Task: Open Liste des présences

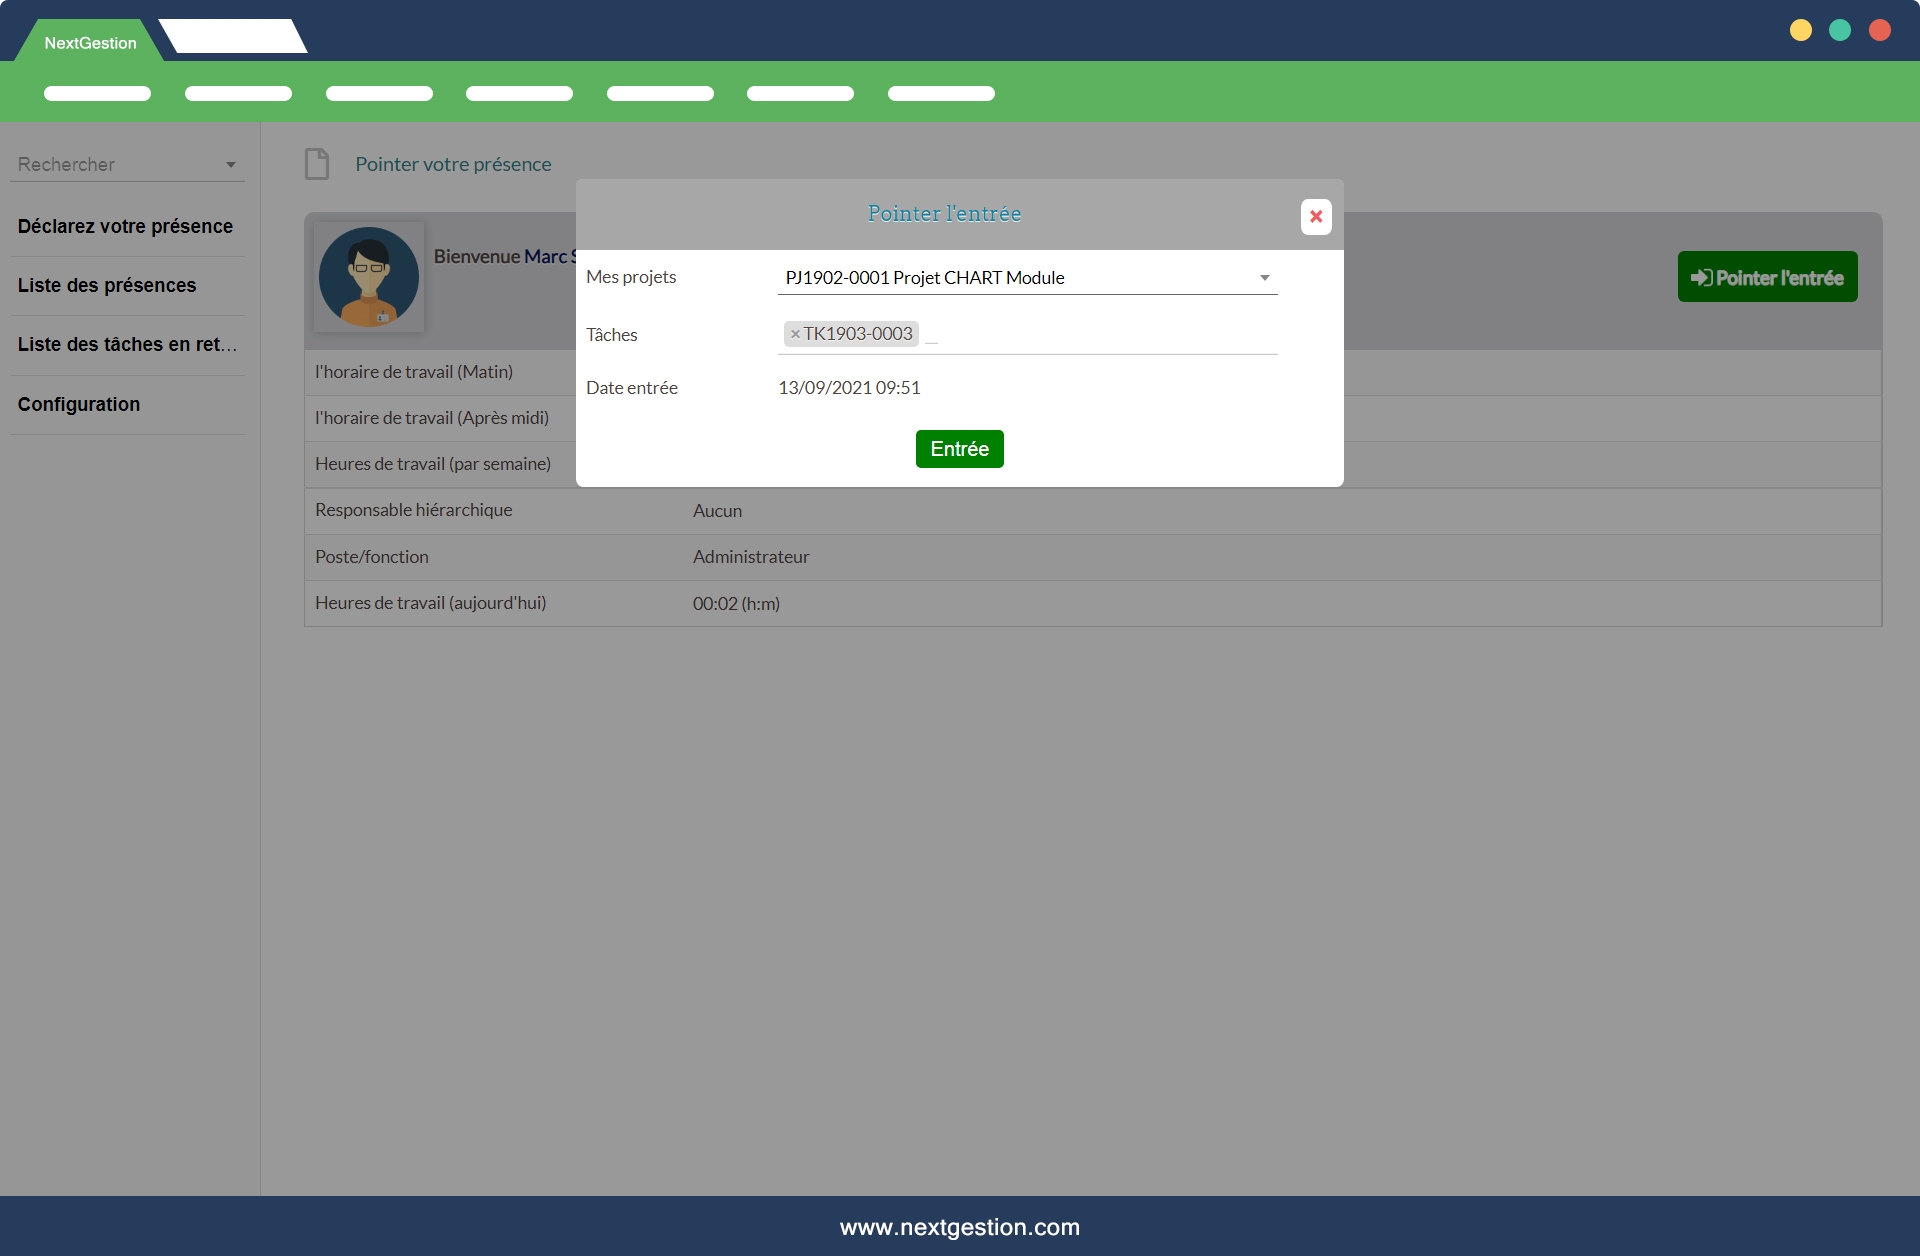Action: tap(107, 286)
